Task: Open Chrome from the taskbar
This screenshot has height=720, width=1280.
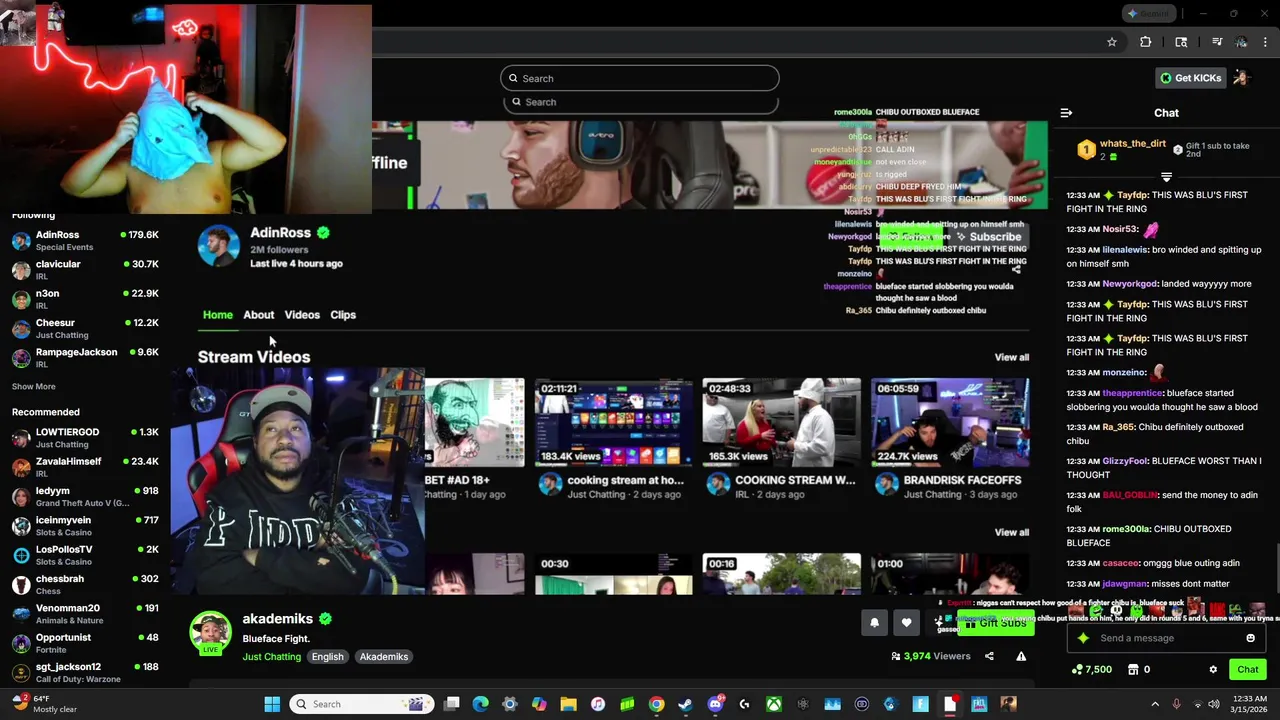Action: pos(656,704)
